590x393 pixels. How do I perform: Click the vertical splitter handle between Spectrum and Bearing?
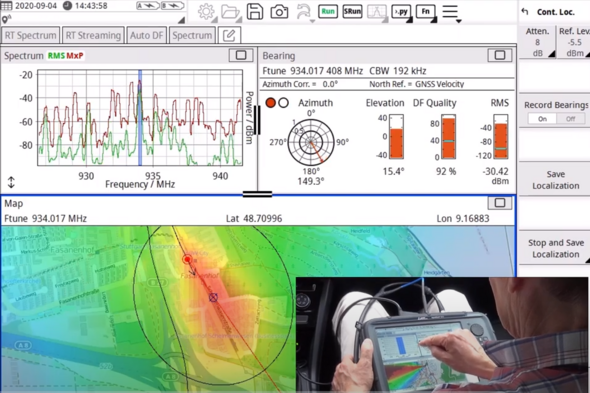tap(257, 120)
